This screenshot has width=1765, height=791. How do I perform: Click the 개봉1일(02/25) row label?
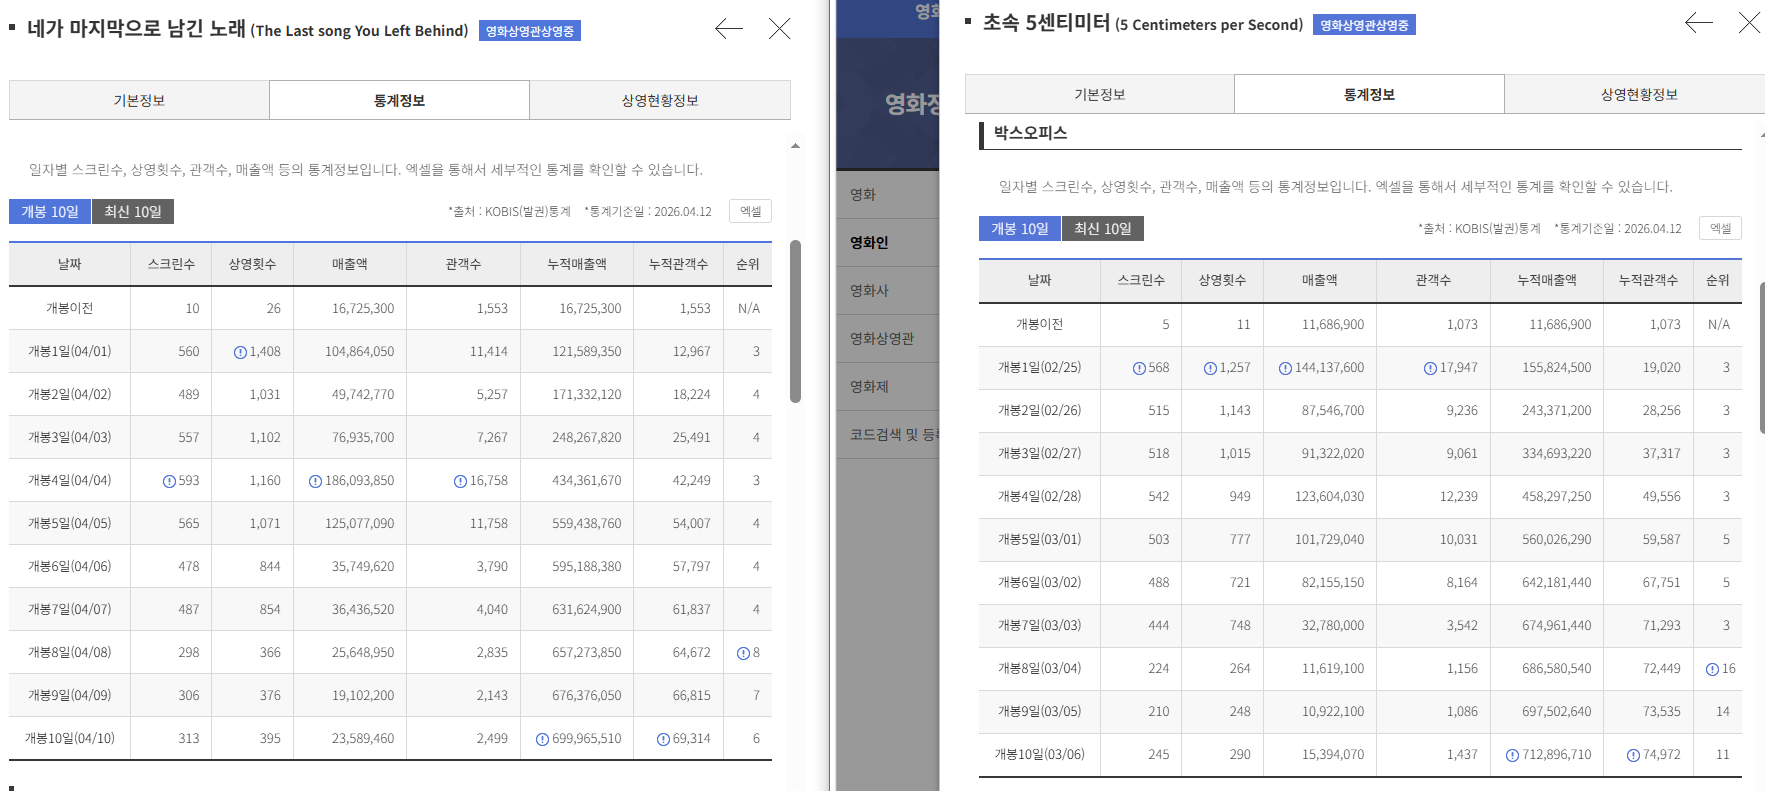click(1040, 368)
